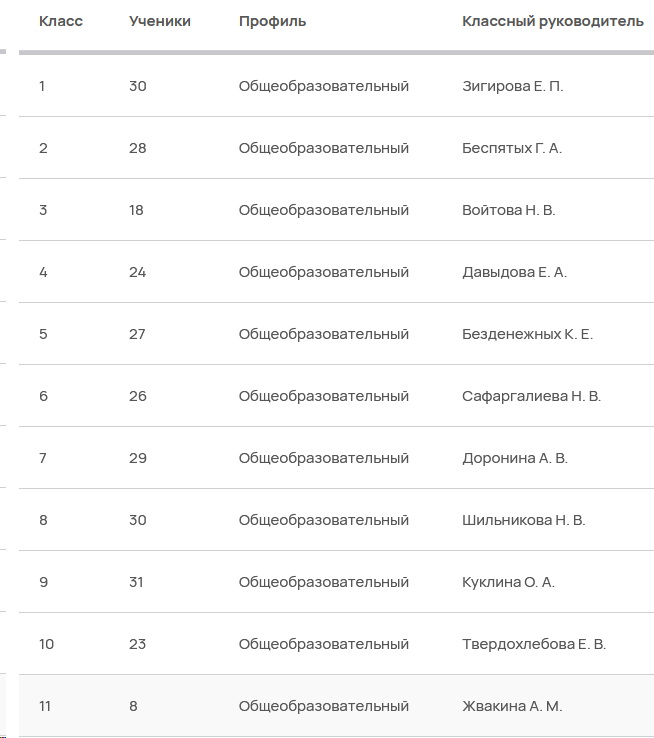654x738 pixels.
Task: Select teacher Зигирова Е. П.
Action: coord(512,86)
